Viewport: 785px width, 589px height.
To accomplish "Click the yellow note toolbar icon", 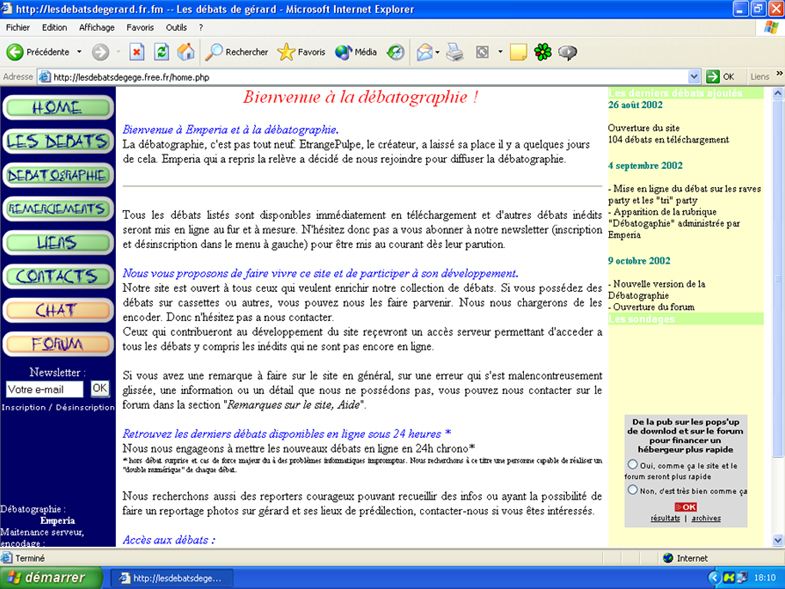I will pos(518,52).
